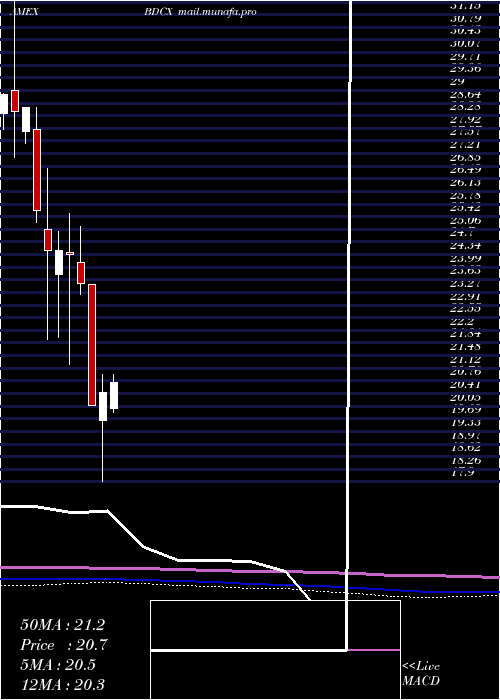
Task: Click the 23.99 price axis label
Action: click(466, 258)
